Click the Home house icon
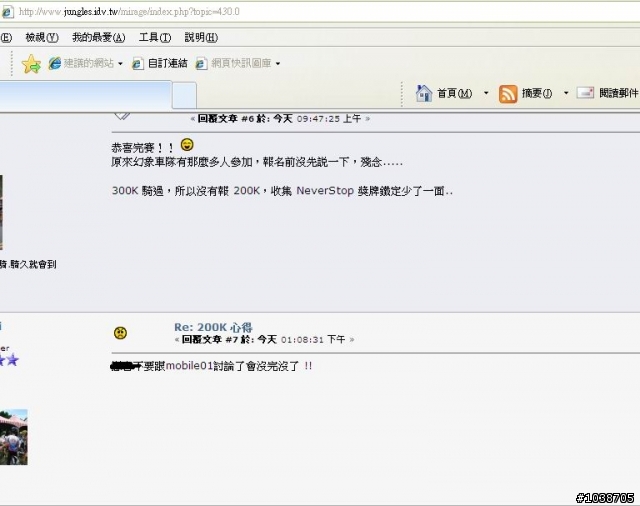The height and width of the screenshot is (506, 640). (x=424, y=93)
